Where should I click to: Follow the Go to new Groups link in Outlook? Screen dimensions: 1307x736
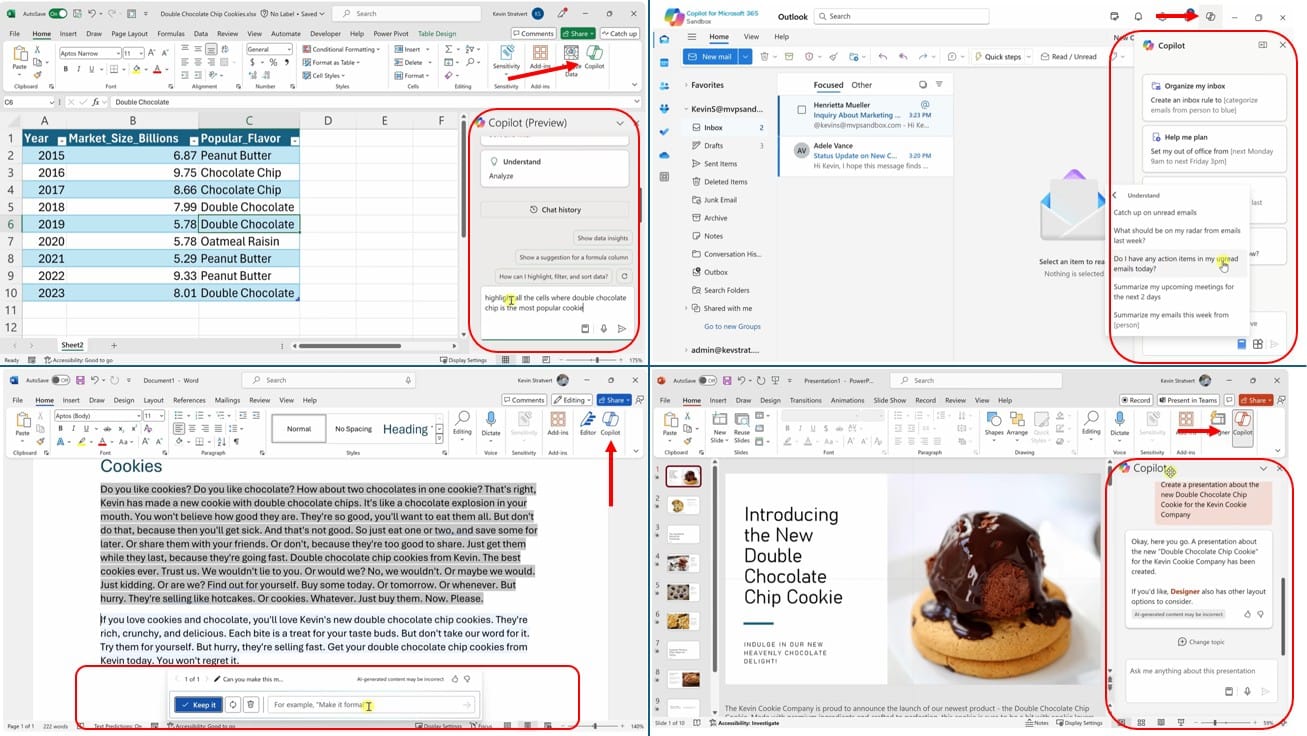click(x=732, y=326)
